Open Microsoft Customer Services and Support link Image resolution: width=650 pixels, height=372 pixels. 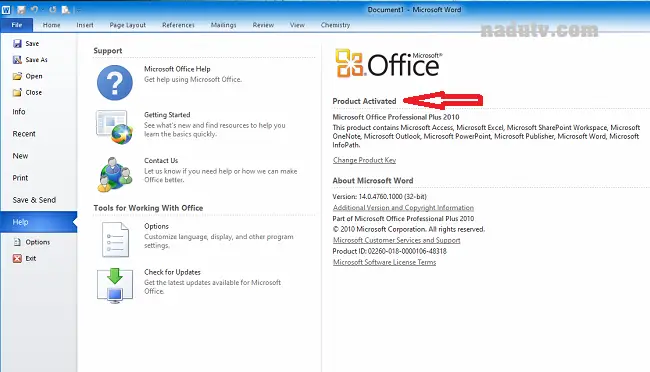pyautogui.click(x=397, y=240)
